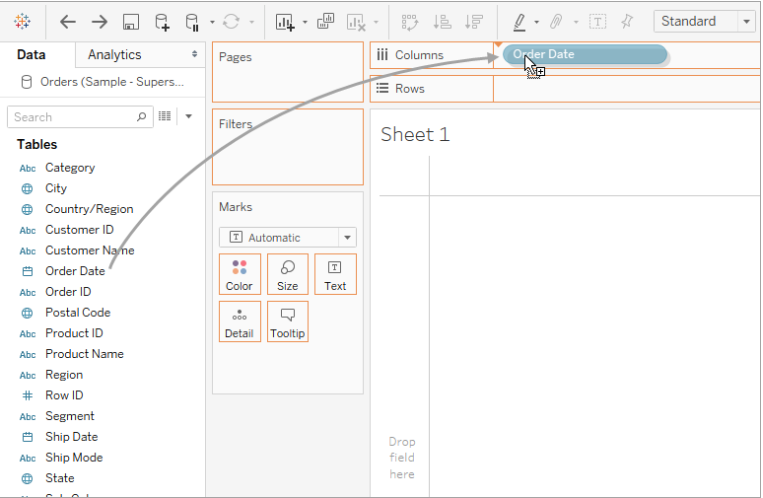Screen dimensions: 763x498
Task: Select the Customer ID field
Action: click(79, 229)
